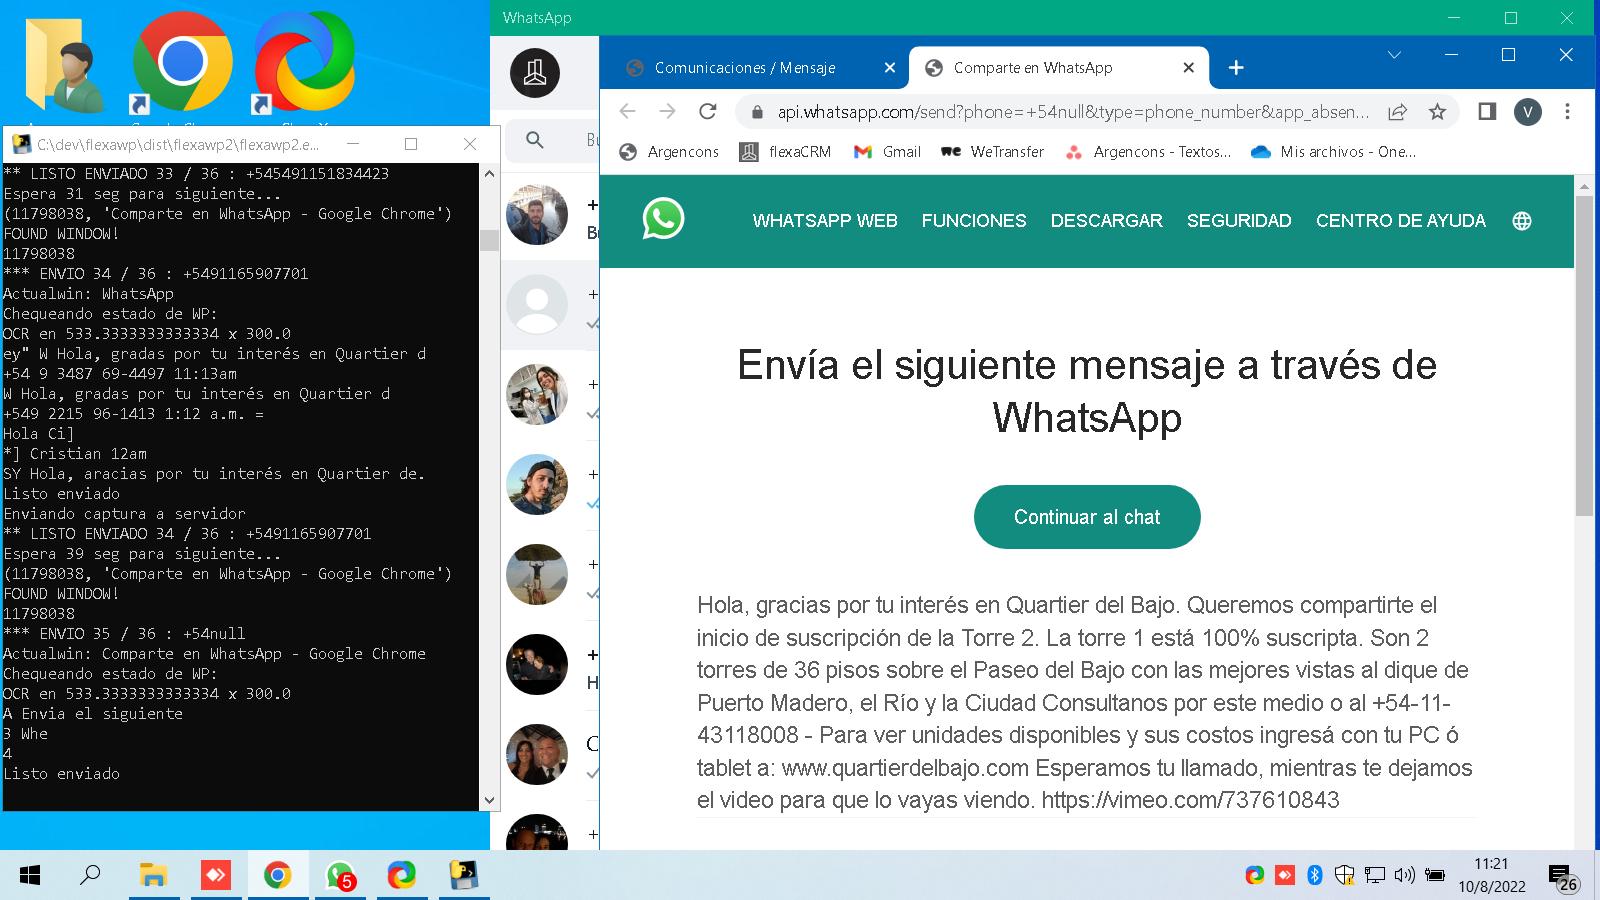Open DESCARGAR menu item
1600x900 pixels.
[x=1106, y=221]
